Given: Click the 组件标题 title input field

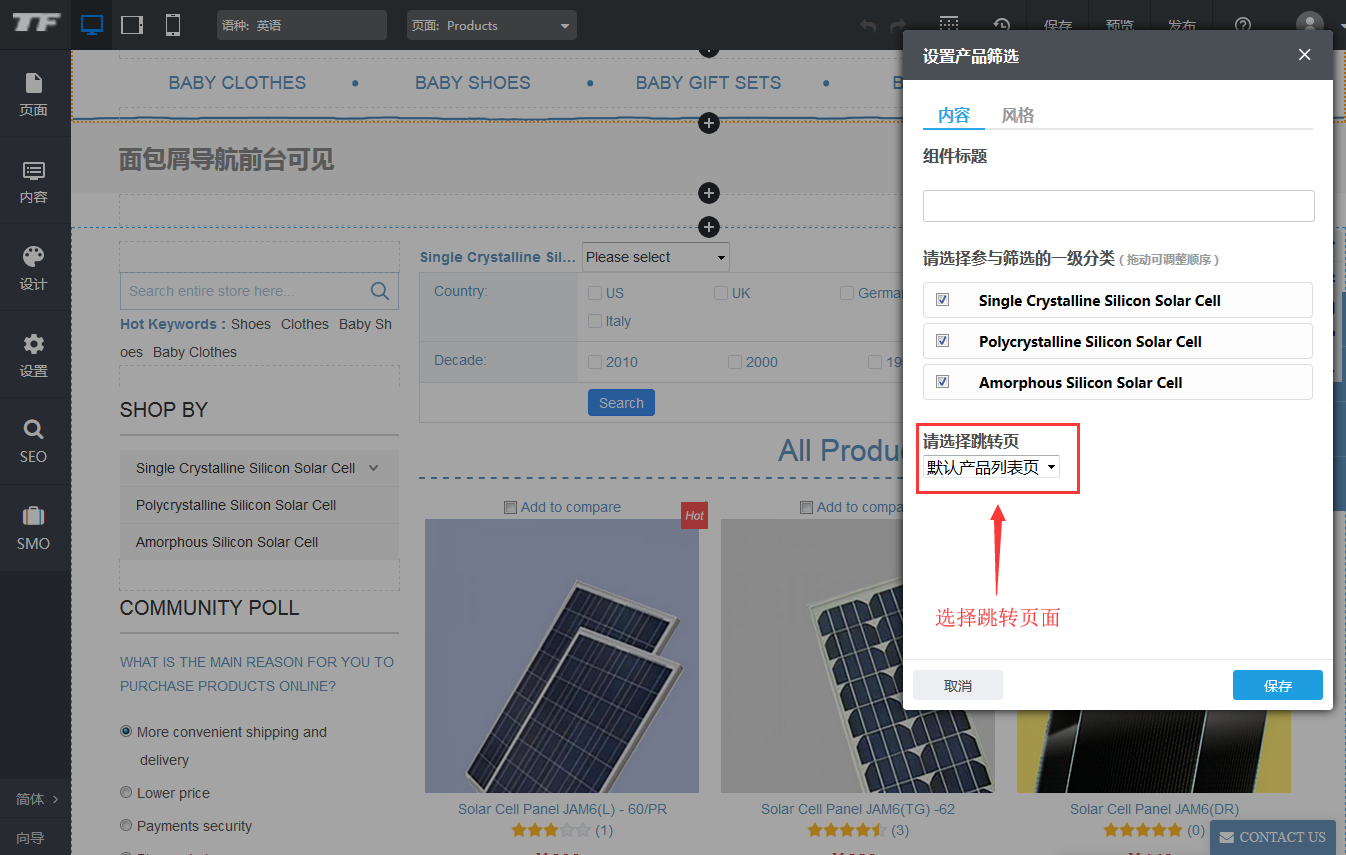Looking at the screenshot, I should click(1118, 206).
